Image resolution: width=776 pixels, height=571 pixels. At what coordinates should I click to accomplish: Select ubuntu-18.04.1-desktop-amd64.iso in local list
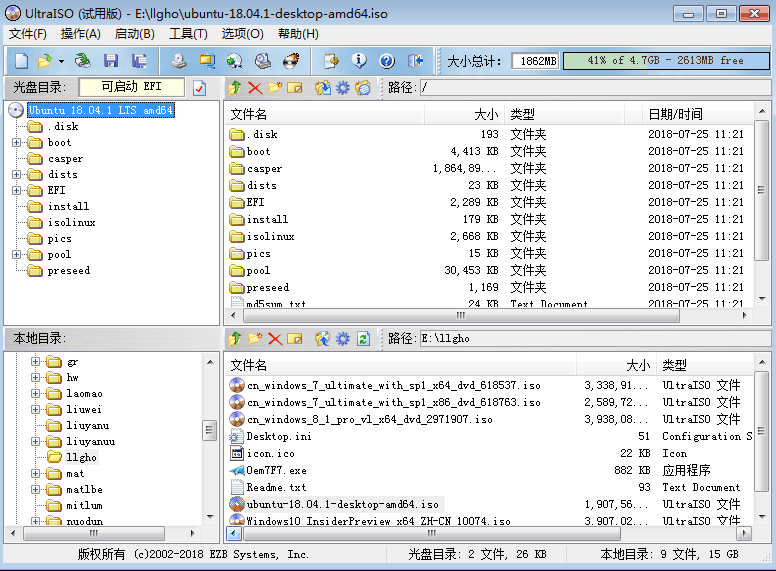[342, 504]
